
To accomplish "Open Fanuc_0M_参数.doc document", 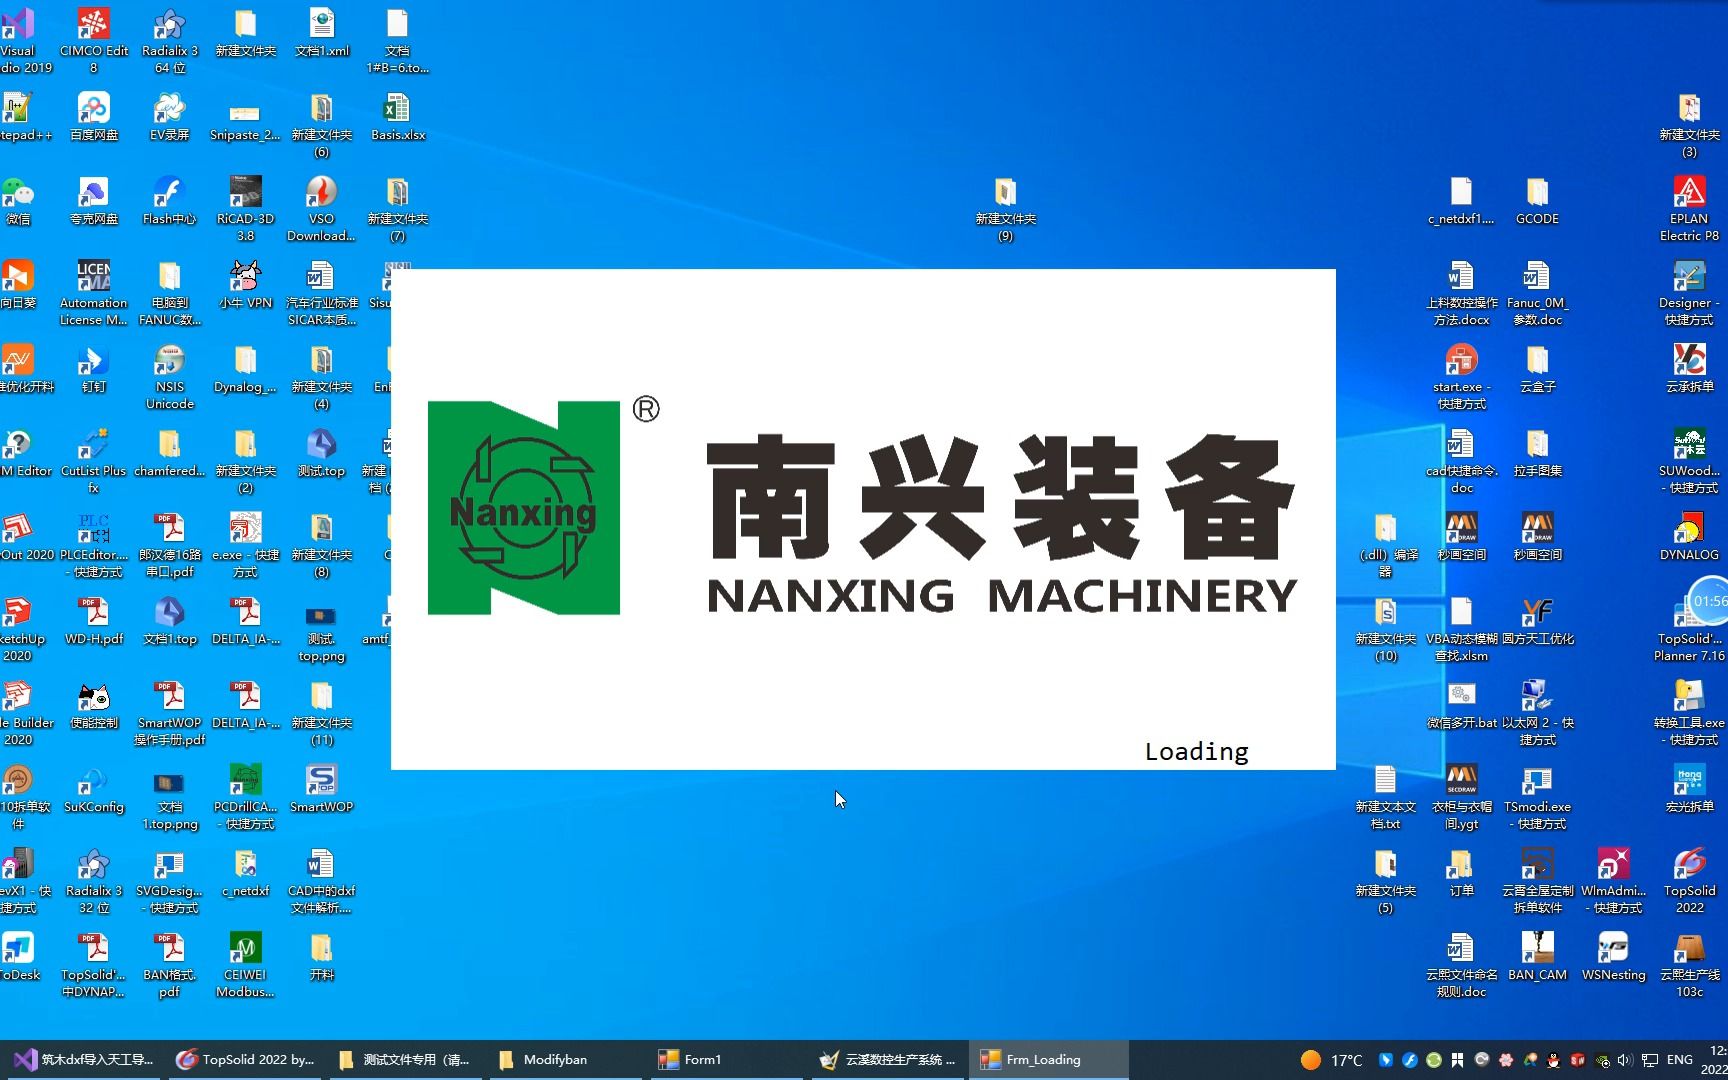I will pos(1538,292).
